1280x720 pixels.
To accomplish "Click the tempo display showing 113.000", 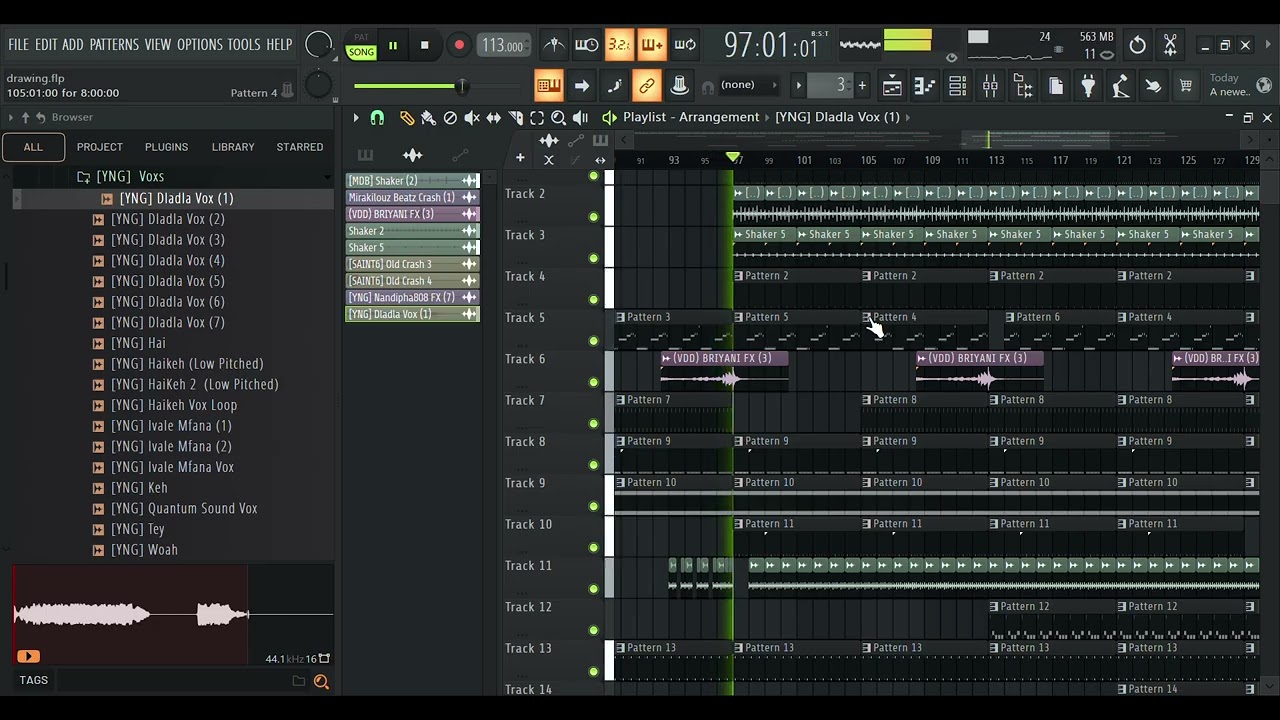I will 502,45.
